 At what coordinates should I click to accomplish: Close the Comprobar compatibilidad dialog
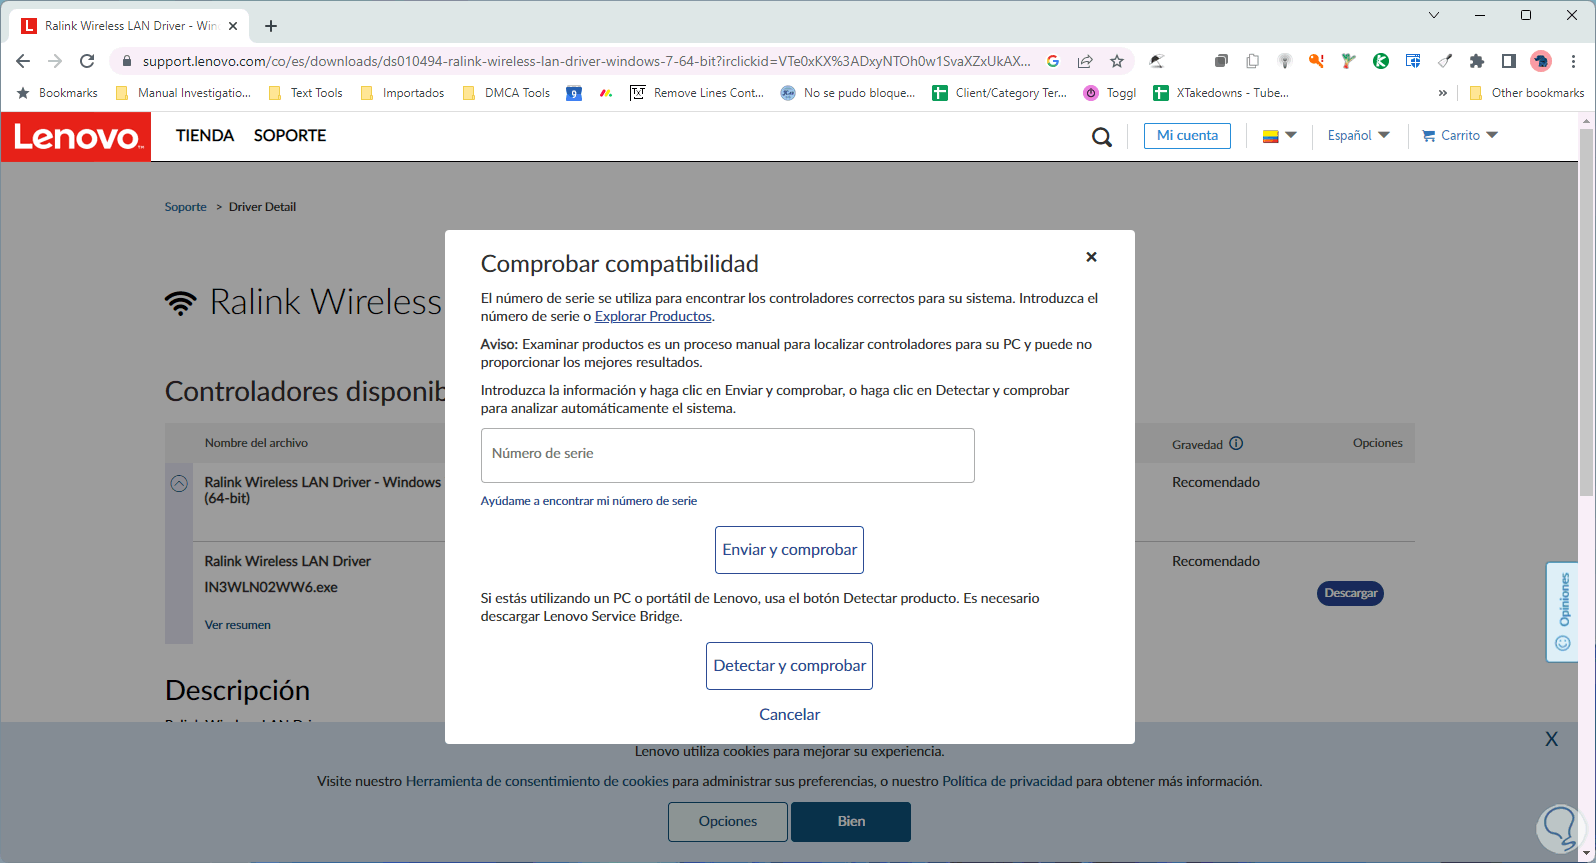coord(1091,257)
